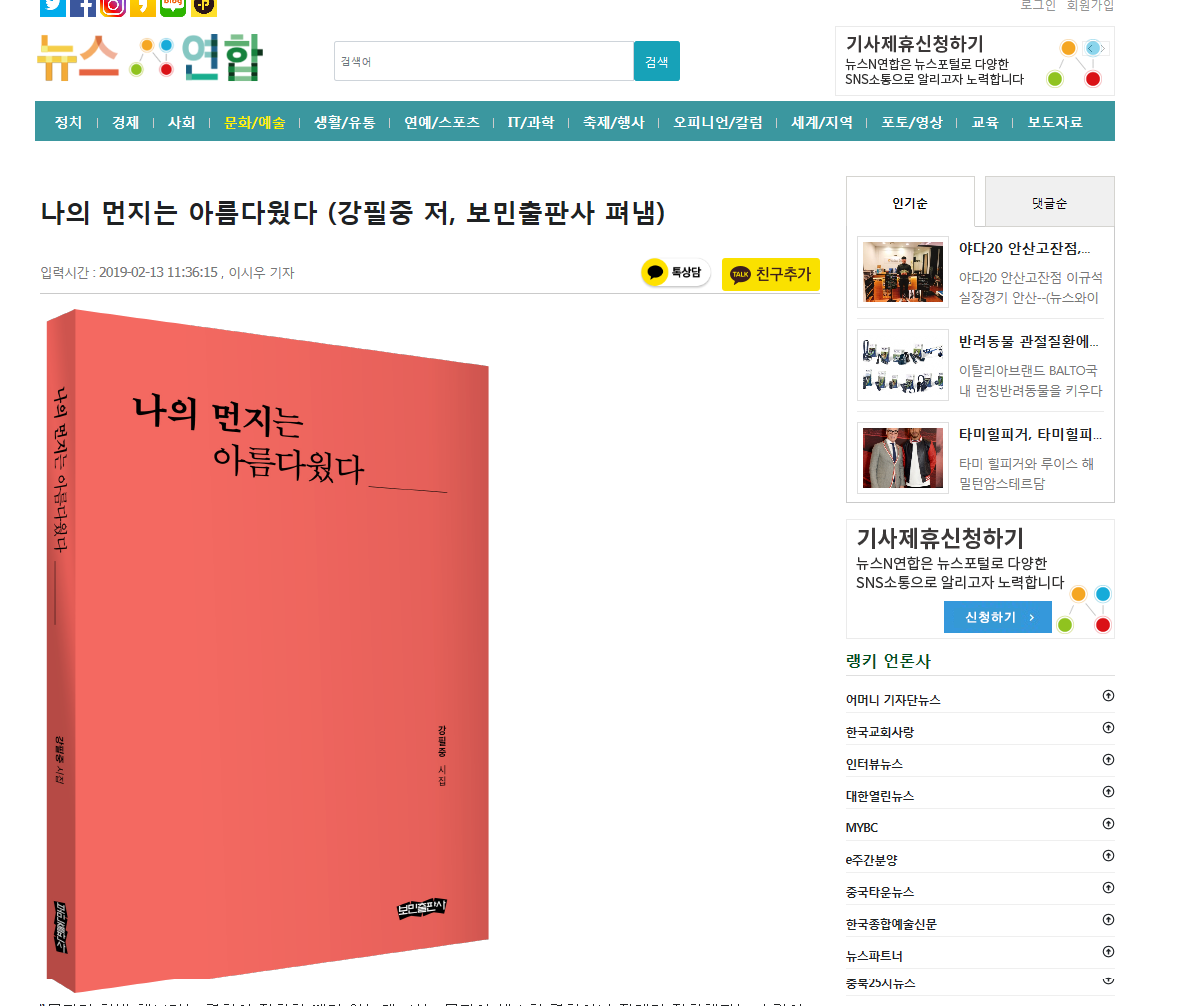1183x1006 pixels.
Task: Click the 뉴스연합 site logo
Action: pyautogui.click(x=151, y=57)
